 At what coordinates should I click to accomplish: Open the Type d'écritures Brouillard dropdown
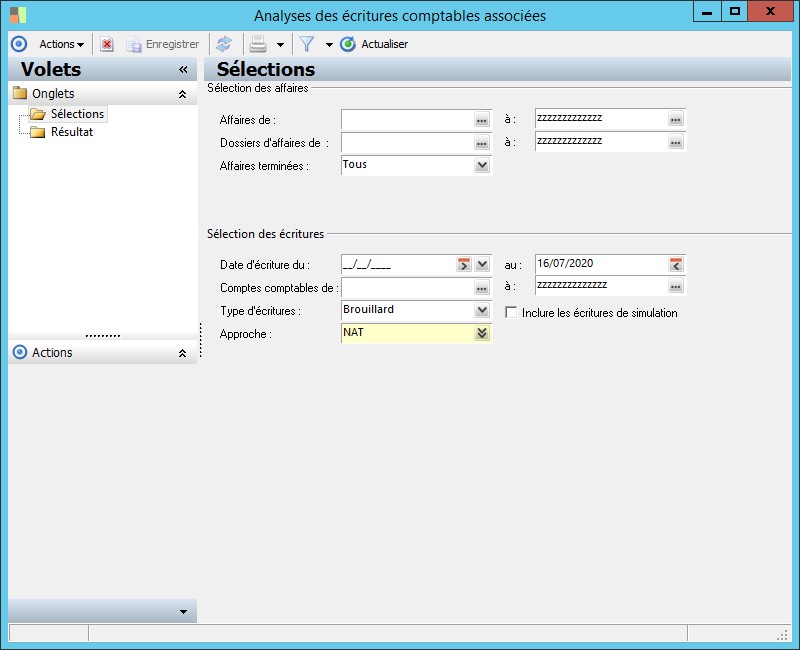tap(482, 310)
